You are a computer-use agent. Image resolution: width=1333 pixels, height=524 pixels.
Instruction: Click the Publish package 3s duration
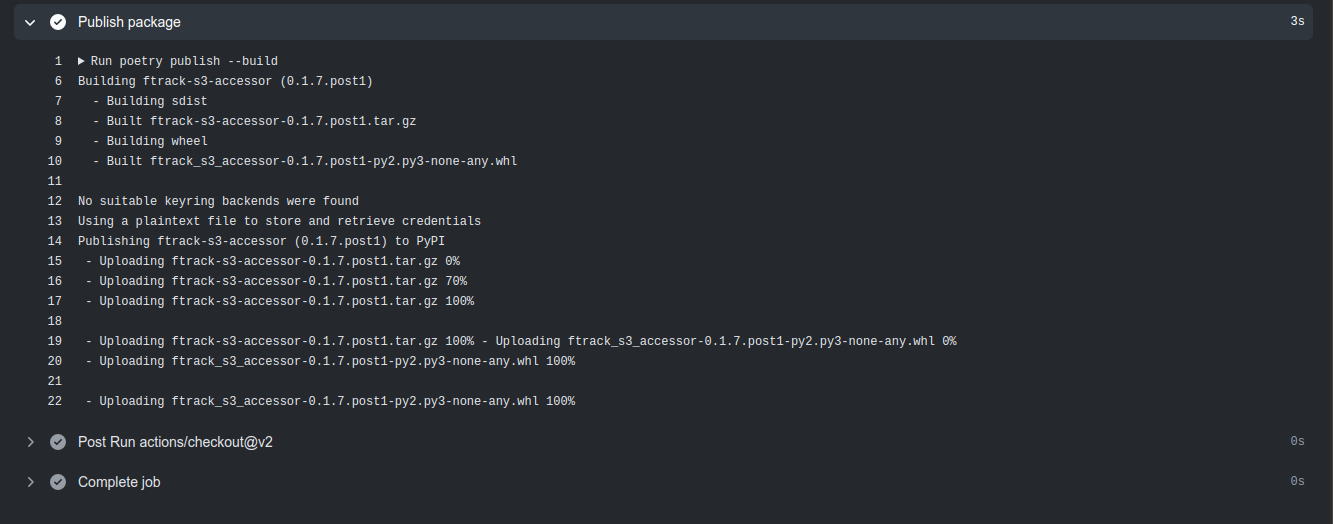tap(1297, 22)
